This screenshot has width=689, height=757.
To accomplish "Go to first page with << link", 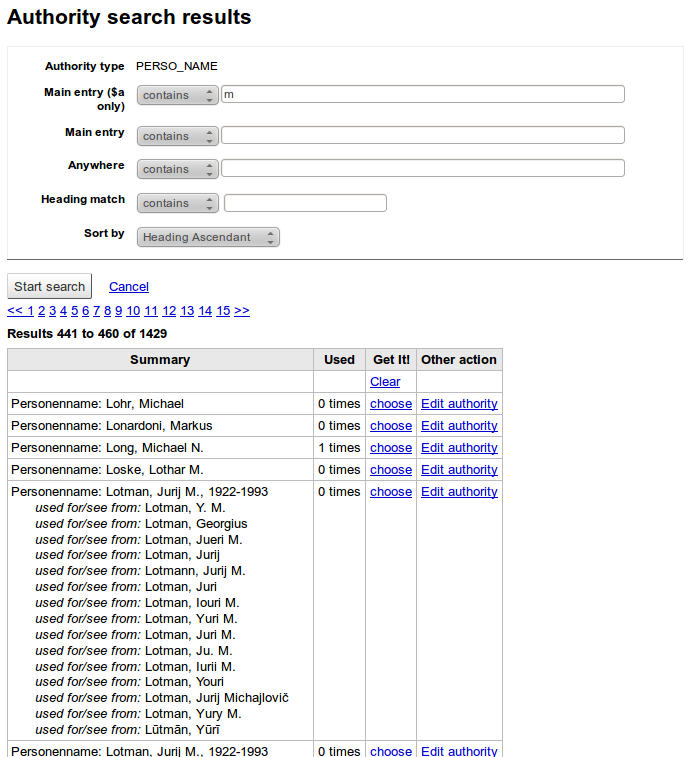I will (14, 311).
